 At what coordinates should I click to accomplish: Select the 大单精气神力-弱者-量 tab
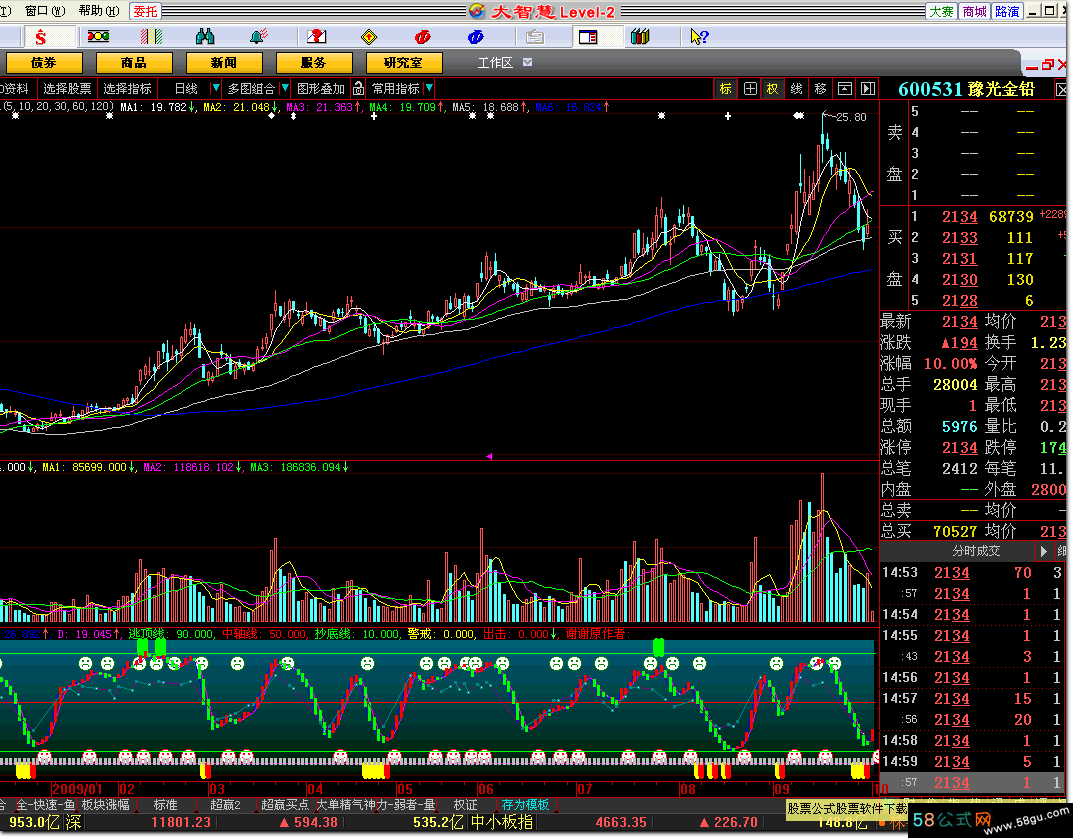point(375,804)
